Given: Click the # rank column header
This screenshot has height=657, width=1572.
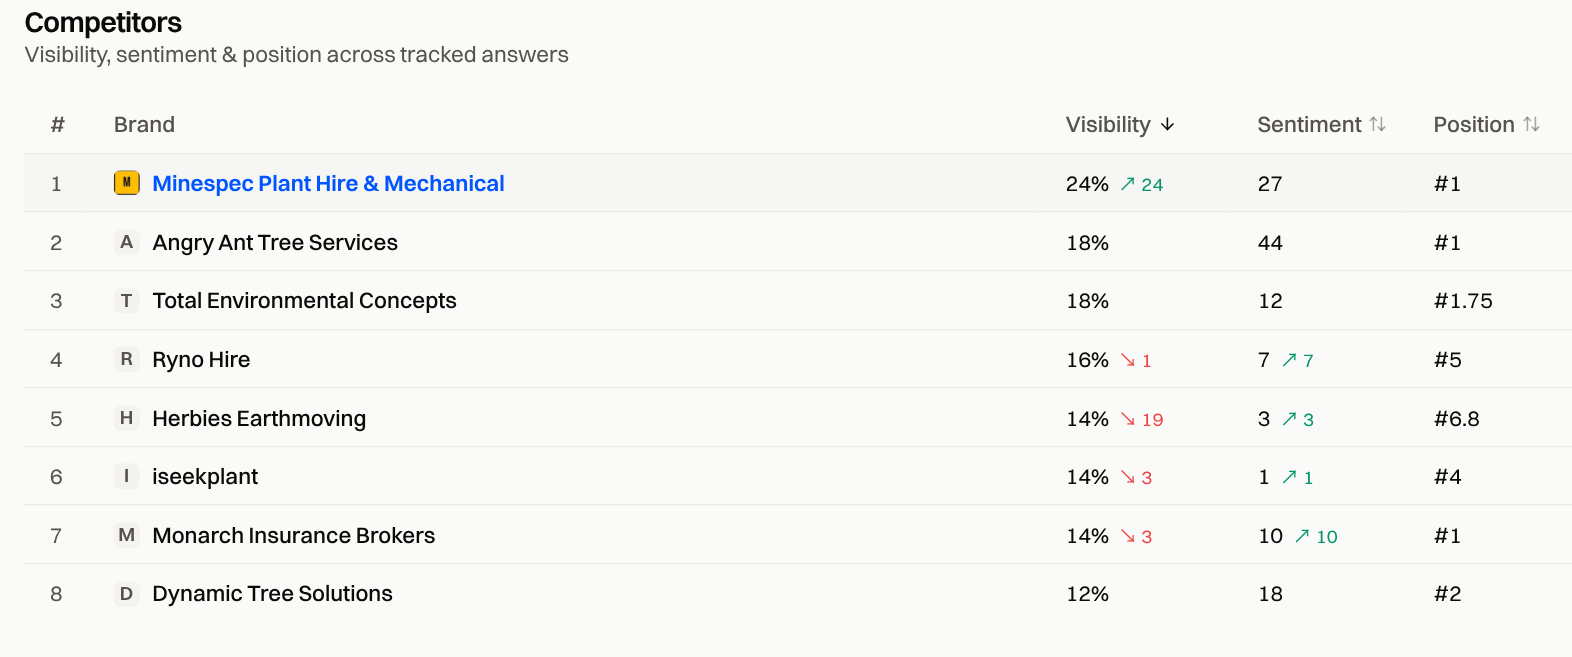Looking at the screenshot, I should point(57,125).
